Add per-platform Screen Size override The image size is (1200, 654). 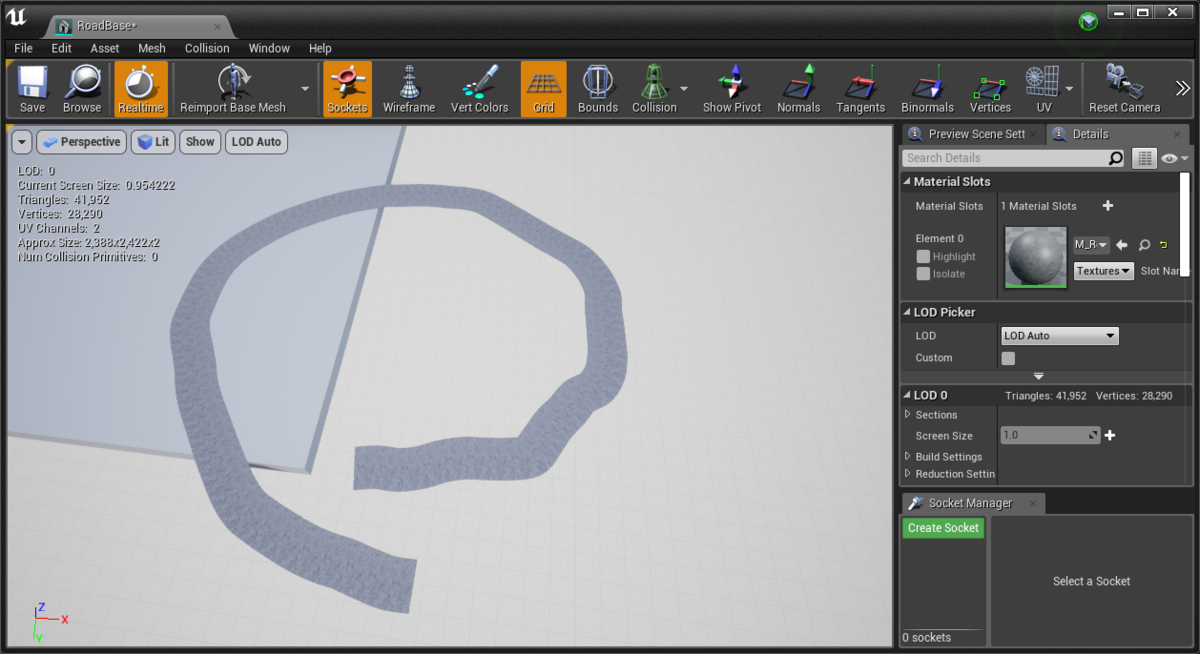pos(1109,436)
